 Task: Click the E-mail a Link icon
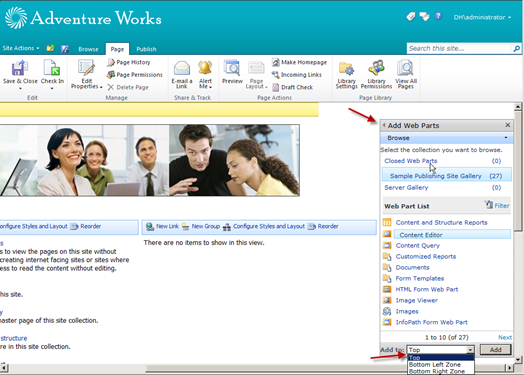182,68
